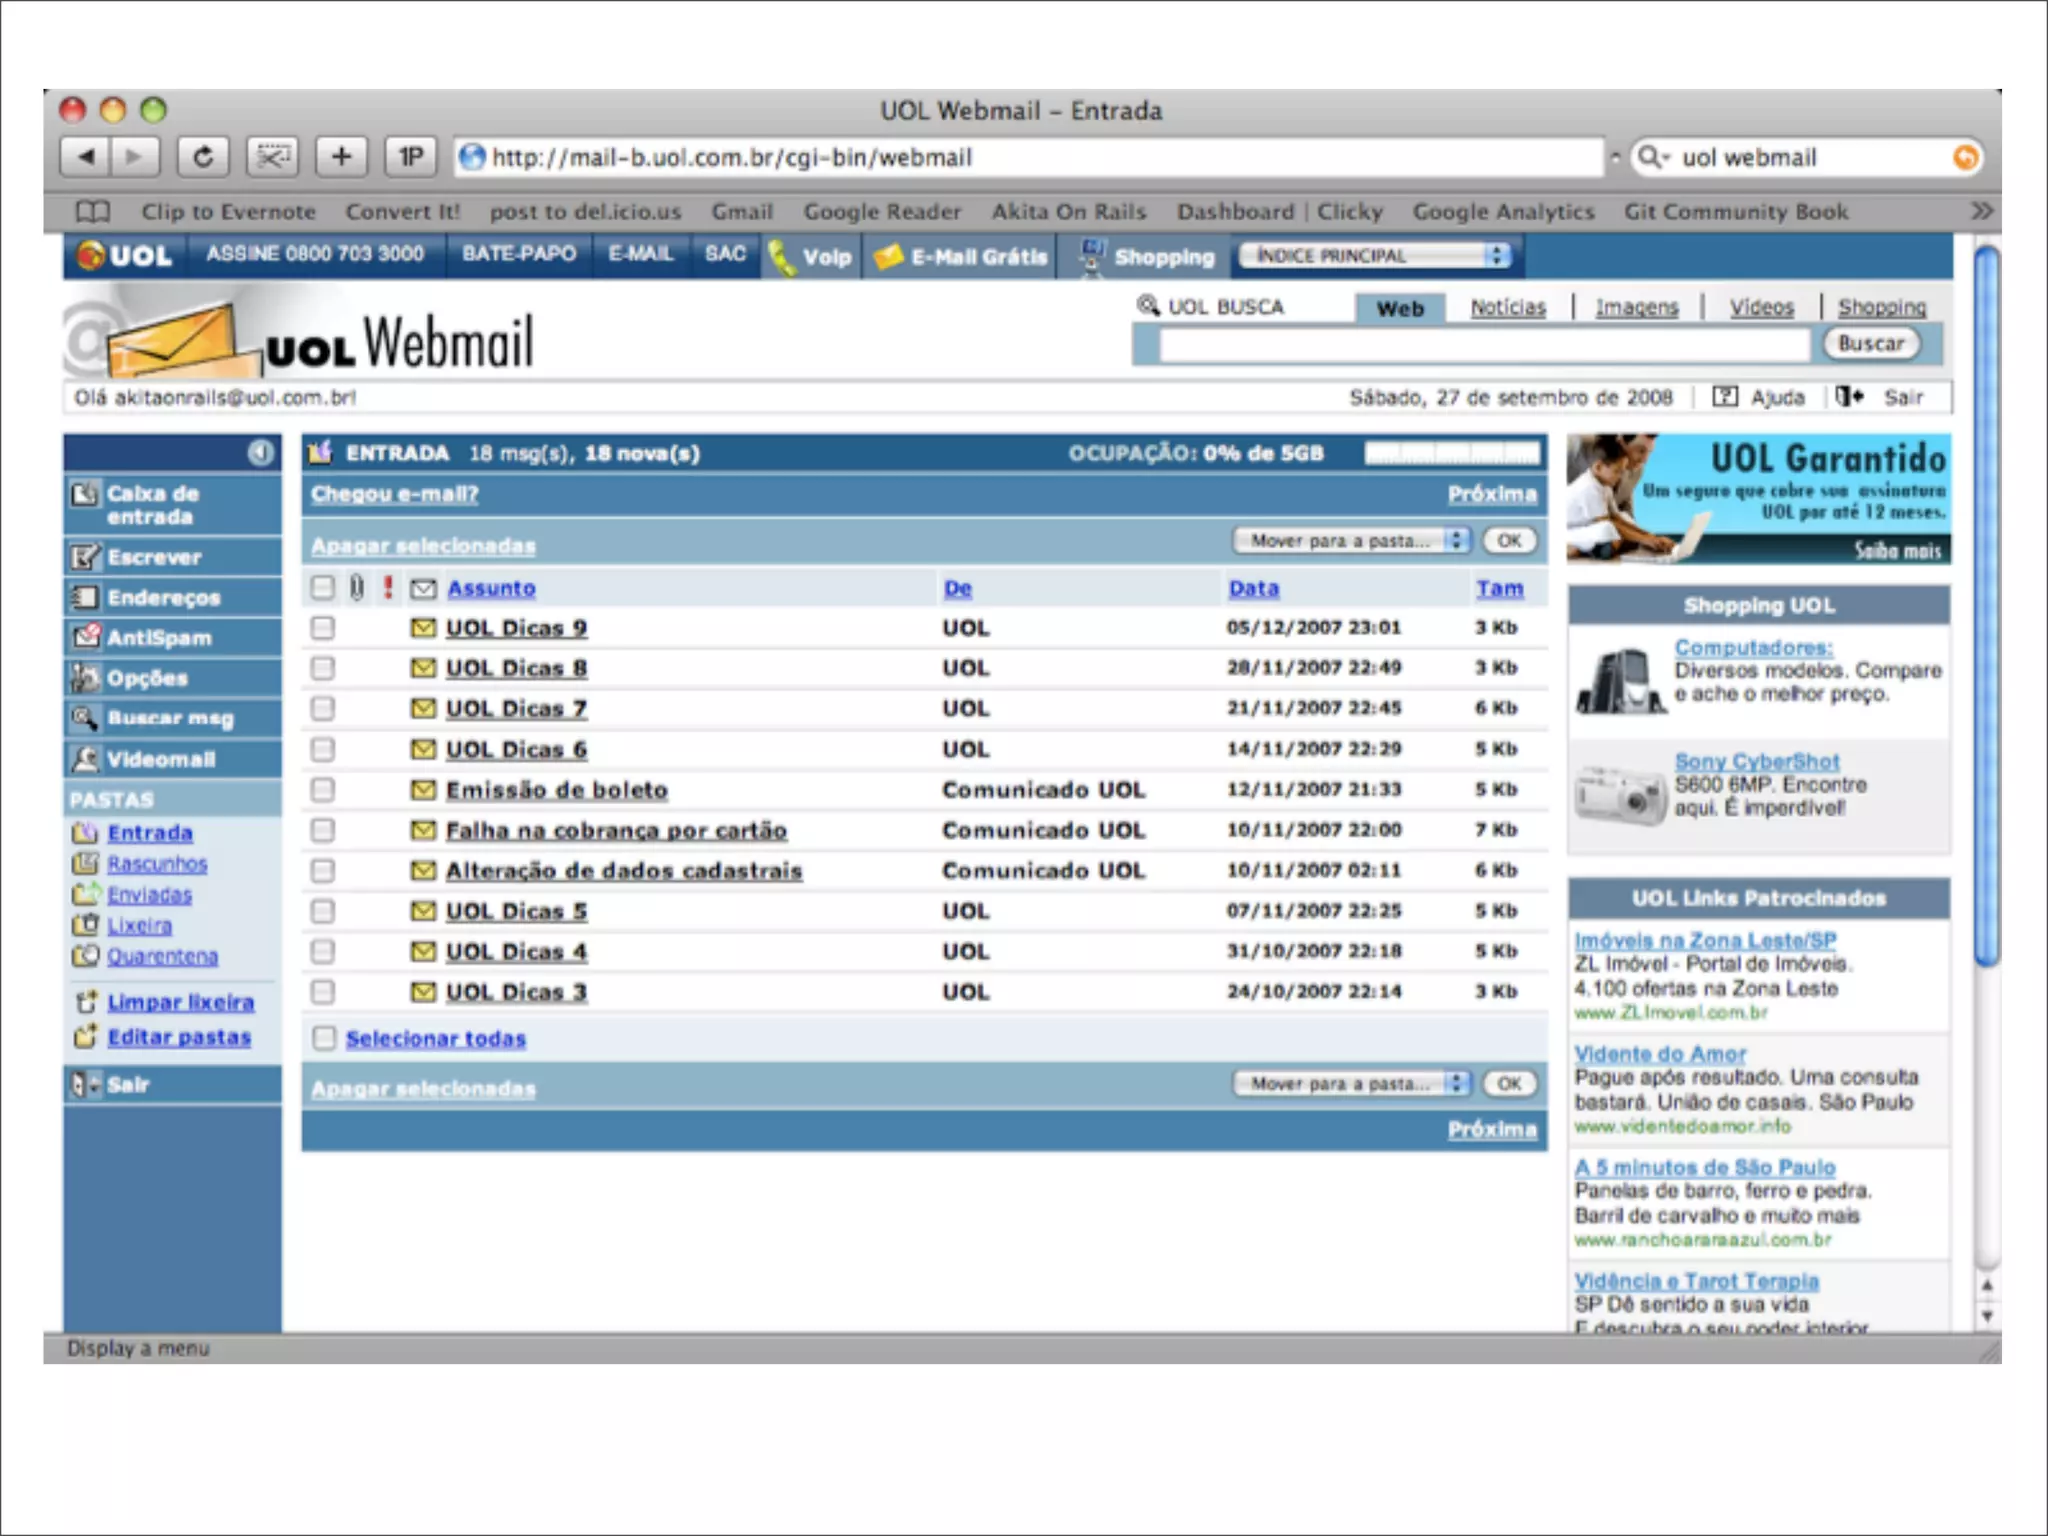The width and height of the screenshot is (2048, 1536).
Task: Open BATE-PAPO in the UOL top menu
Action: [518, 254]
